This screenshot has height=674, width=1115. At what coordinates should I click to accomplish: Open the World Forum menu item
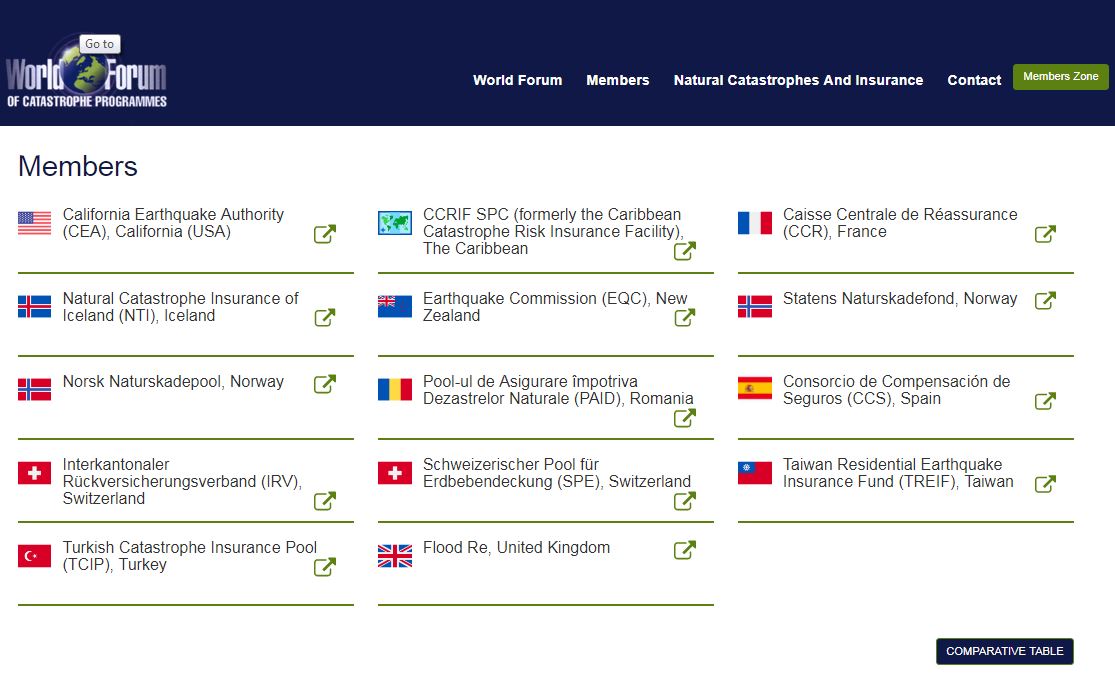pyautogui.click(x=518, y=80)
